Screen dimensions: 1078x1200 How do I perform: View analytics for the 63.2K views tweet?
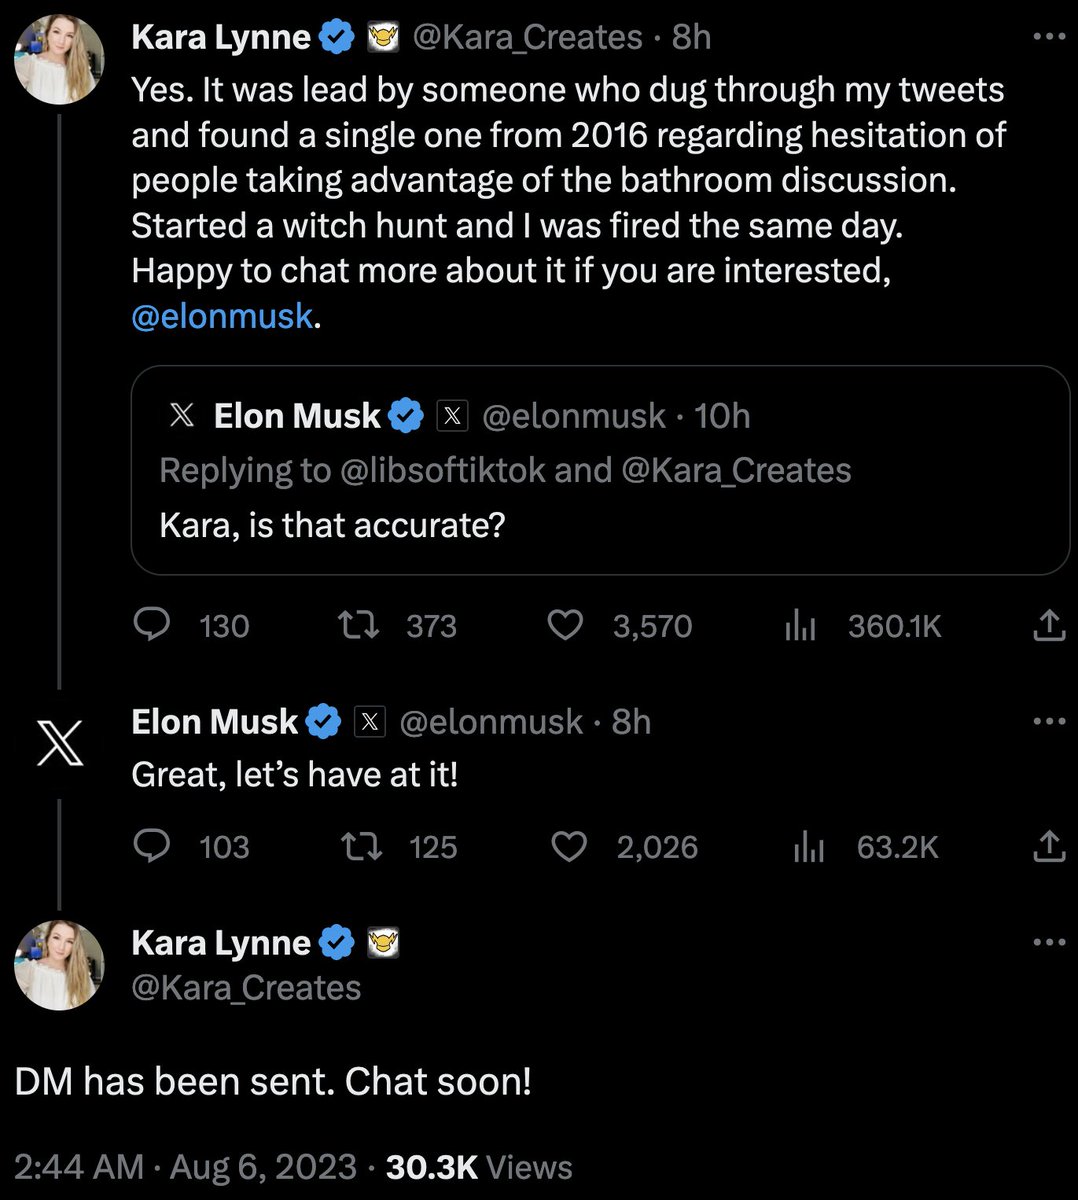[x=808, y=847]
